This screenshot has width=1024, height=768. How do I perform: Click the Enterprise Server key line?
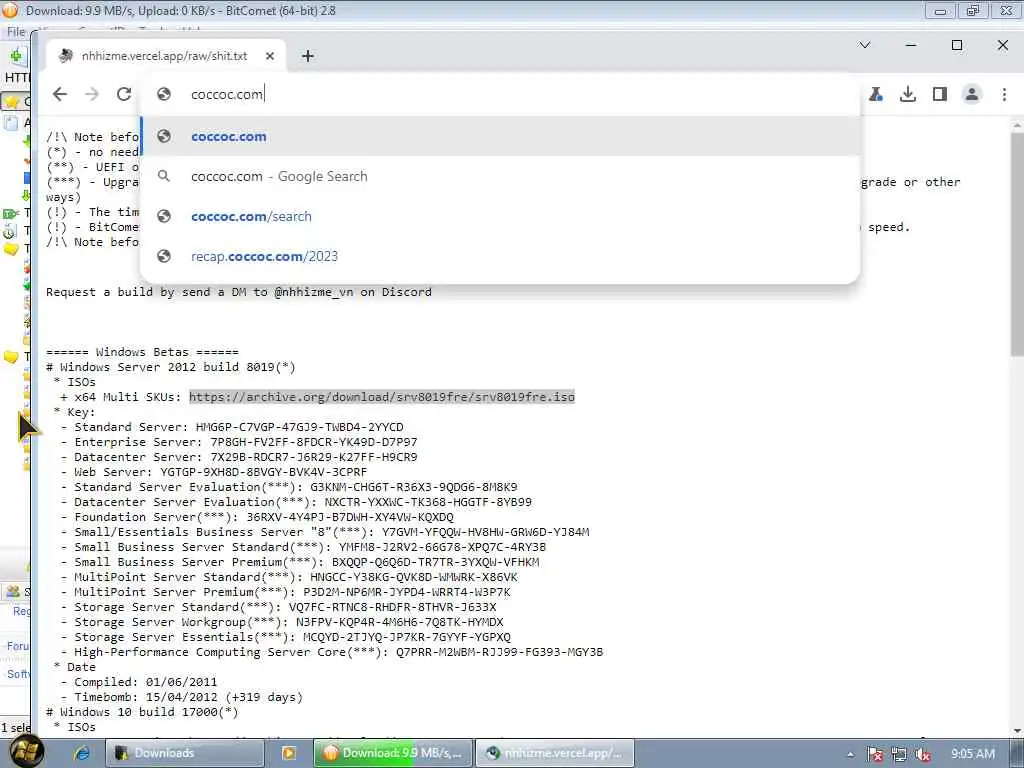(x=239, y=442)
